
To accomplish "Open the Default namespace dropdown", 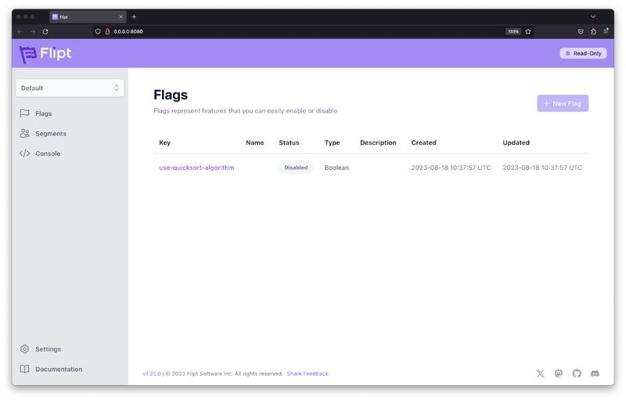I will [70, 88].
